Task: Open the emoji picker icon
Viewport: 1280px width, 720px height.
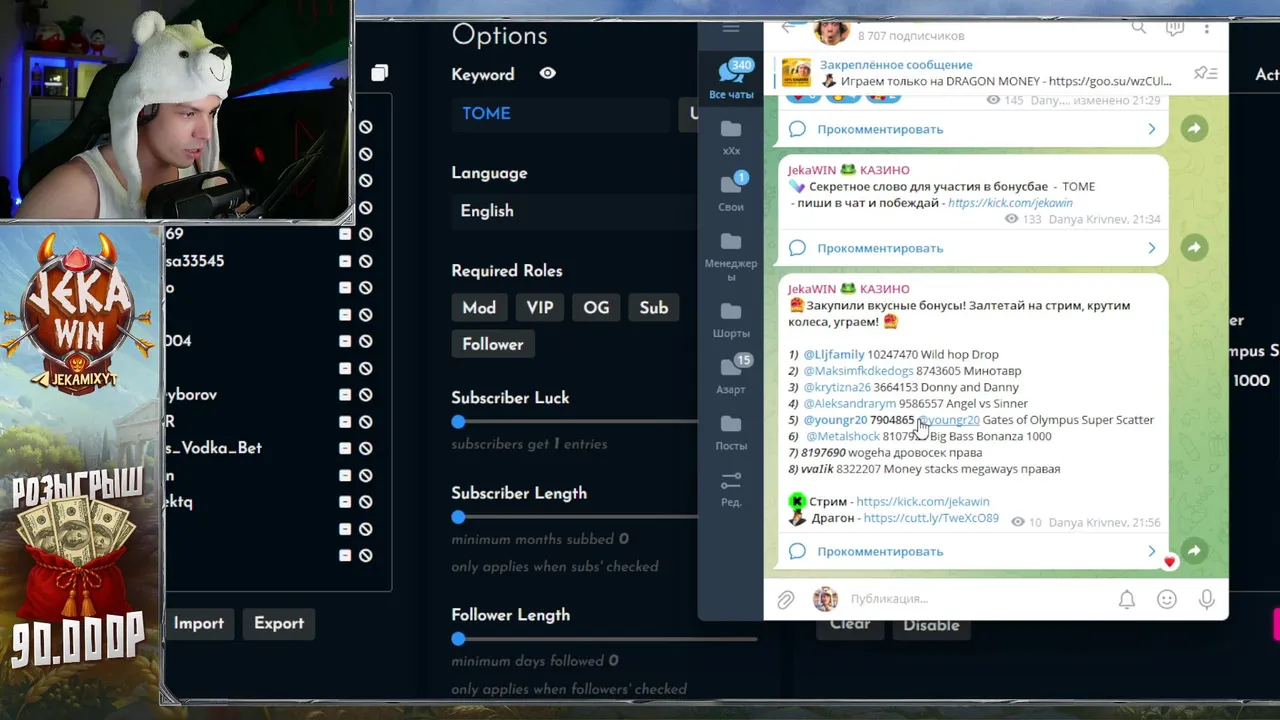Action: (x=1167, y=599)
